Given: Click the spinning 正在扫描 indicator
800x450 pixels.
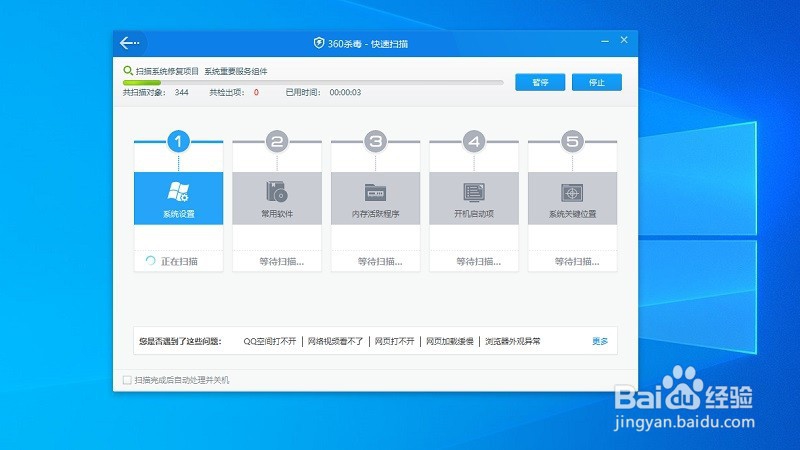Looking at the screenshot, I should (x=151, y=261).
